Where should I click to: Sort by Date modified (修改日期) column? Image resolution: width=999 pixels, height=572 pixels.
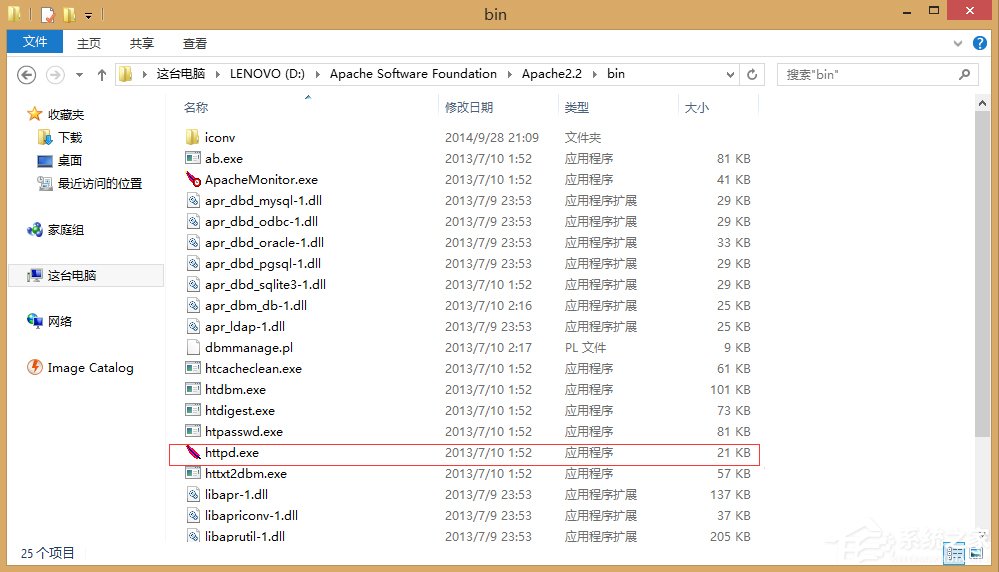click(469, 108)
